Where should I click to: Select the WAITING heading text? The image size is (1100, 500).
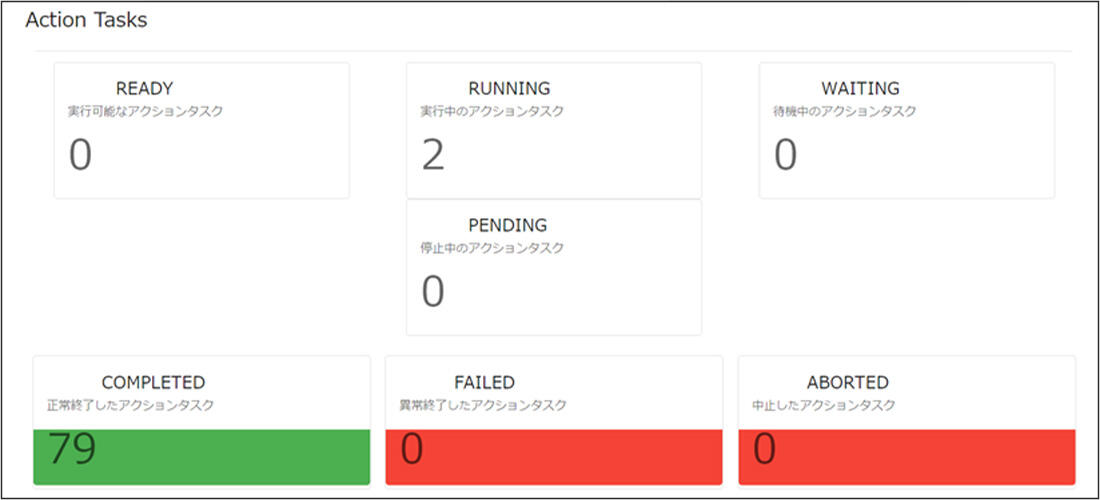(860, 88)
